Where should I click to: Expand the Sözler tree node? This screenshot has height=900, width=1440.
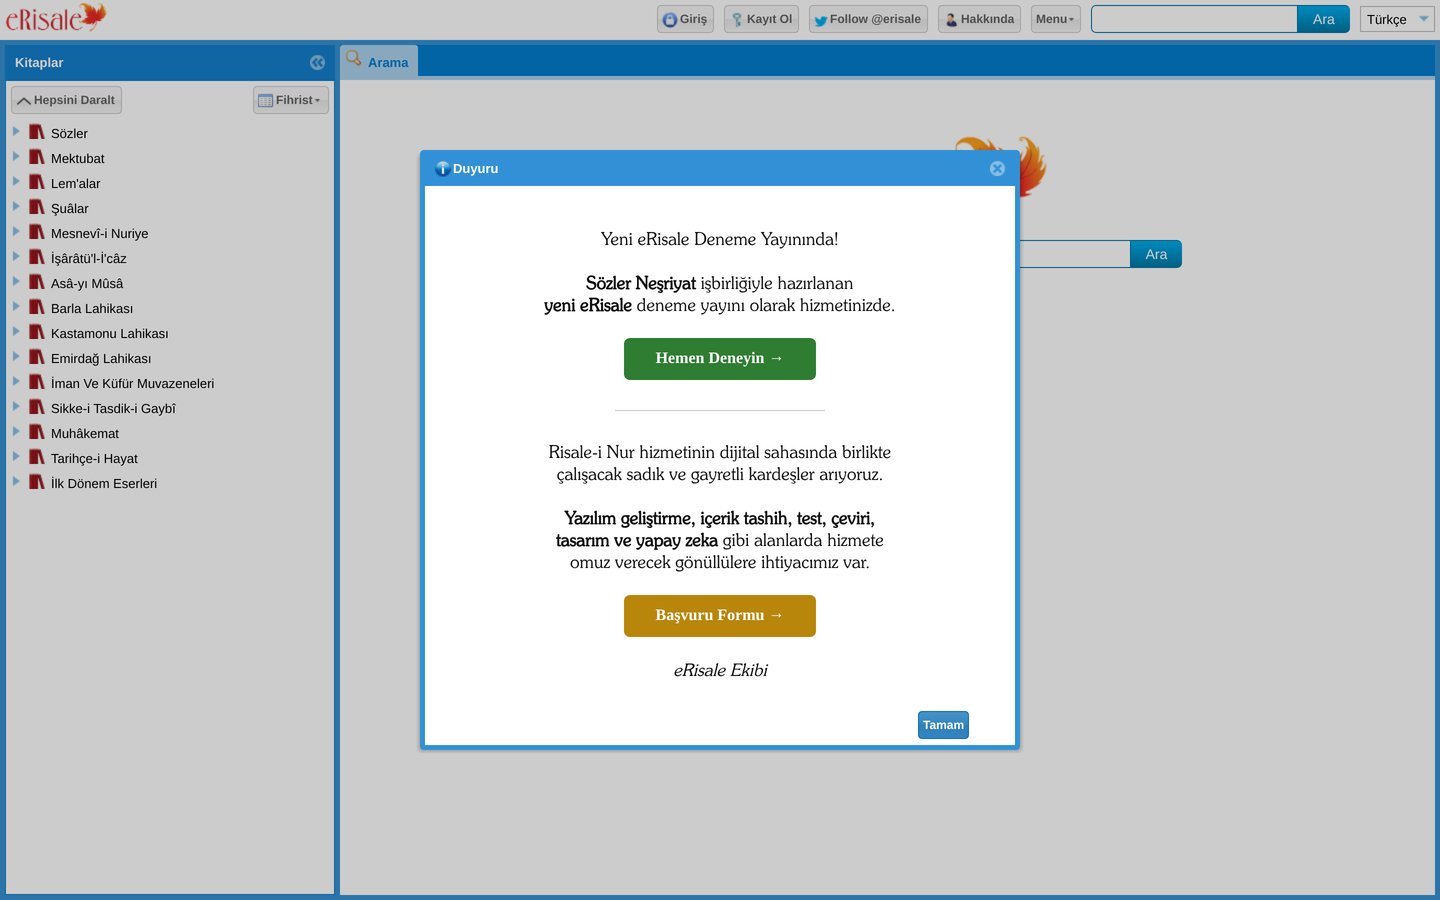click(x=16, y=131)
